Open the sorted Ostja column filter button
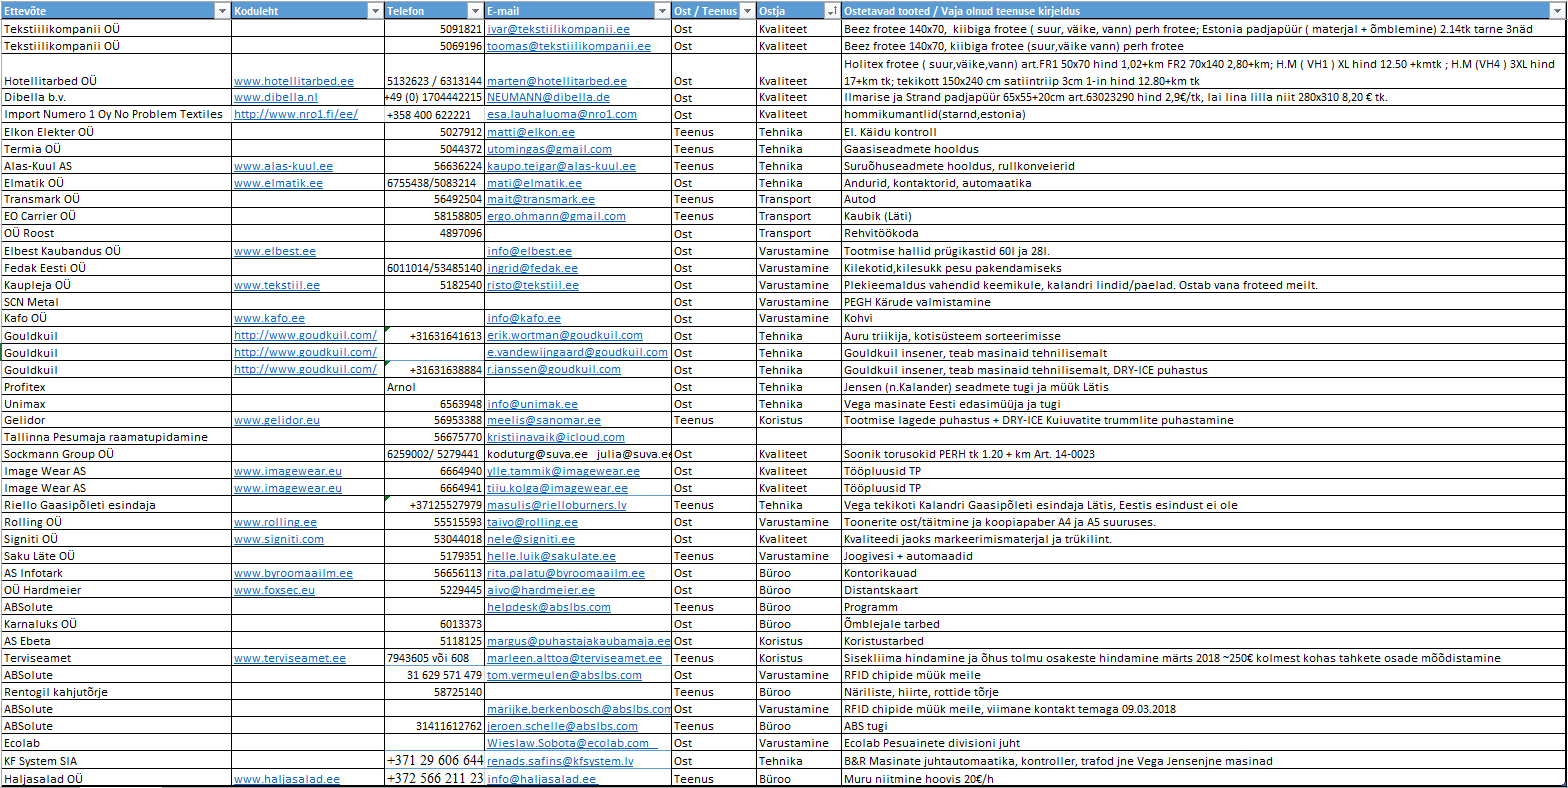 pyautogui.click(x=832, y=11)
